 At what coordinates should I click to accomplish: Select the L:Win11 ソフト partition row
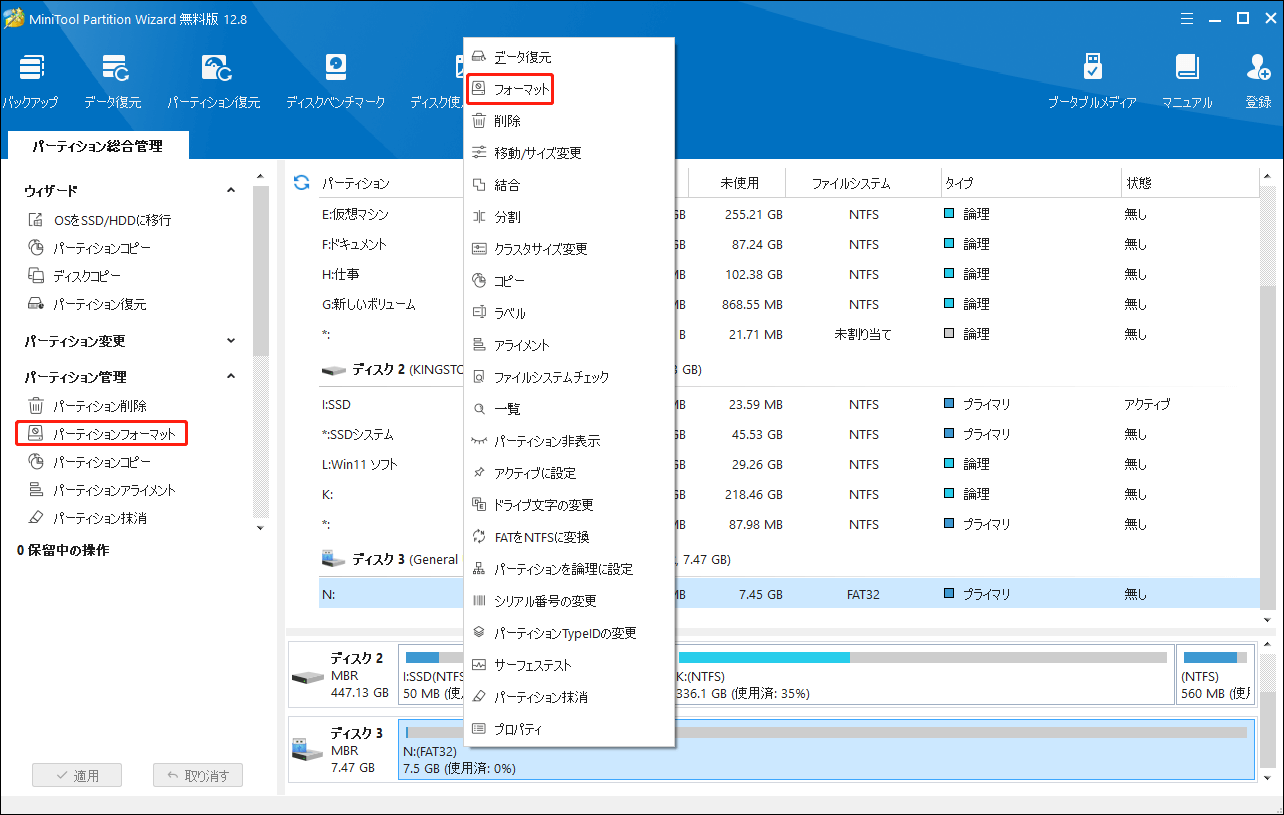788,464
